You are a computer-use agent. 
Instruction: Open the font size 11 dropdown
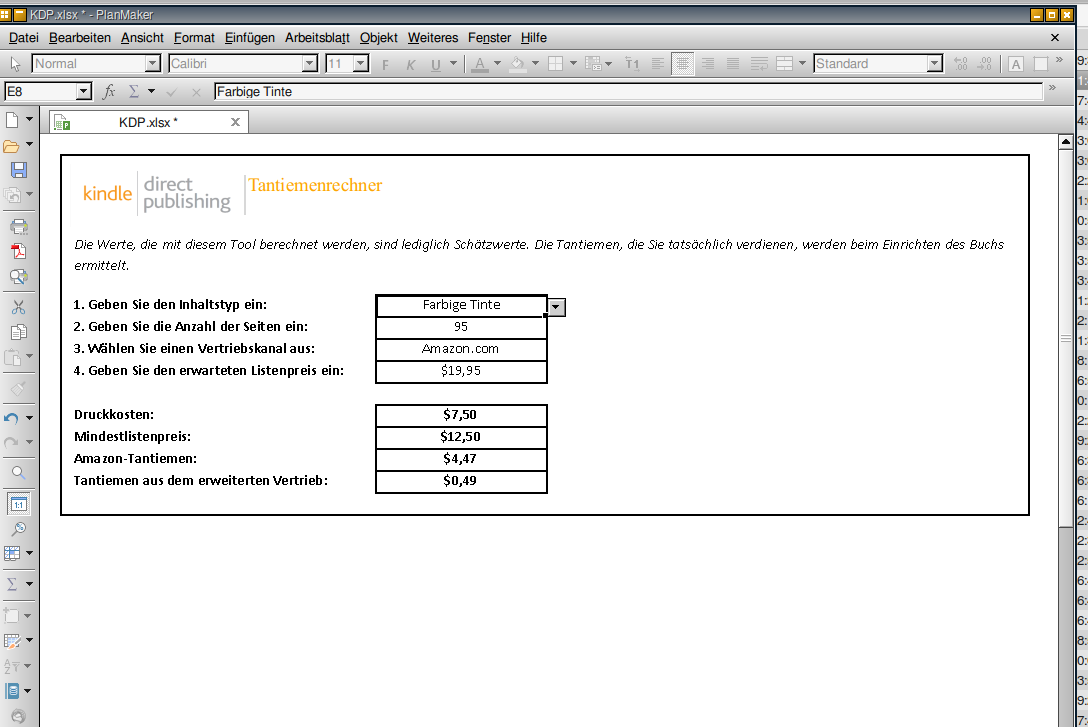pos(360,64)
